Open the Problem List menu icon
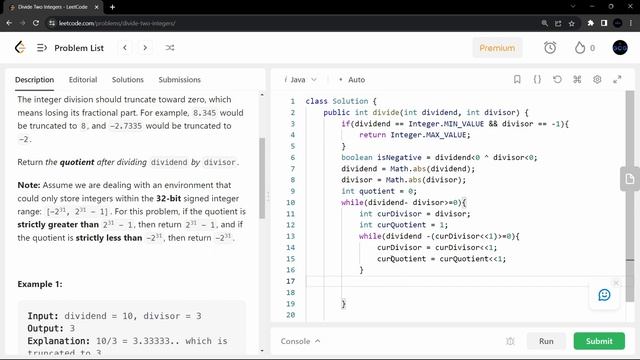This screenshot has width=640, height=360. [42, 48]
